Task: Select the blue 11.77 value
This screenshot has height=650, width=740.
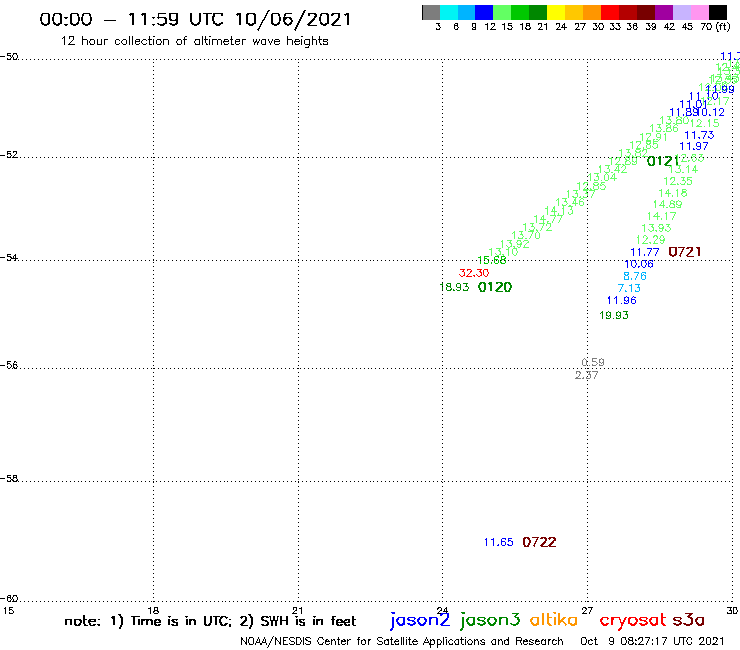Action: 645,253
